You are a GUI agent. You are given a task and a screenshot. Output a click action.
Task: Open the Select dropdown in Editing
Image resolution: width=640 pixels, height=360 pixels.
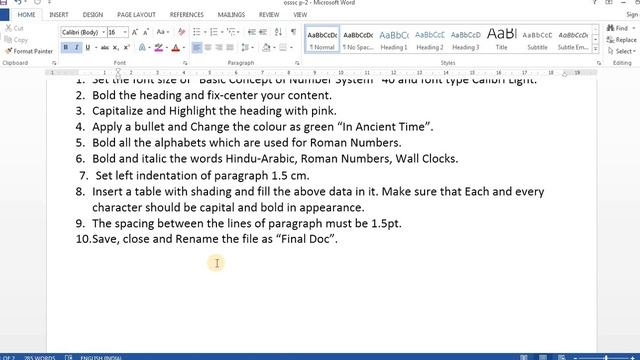(621, 51)
